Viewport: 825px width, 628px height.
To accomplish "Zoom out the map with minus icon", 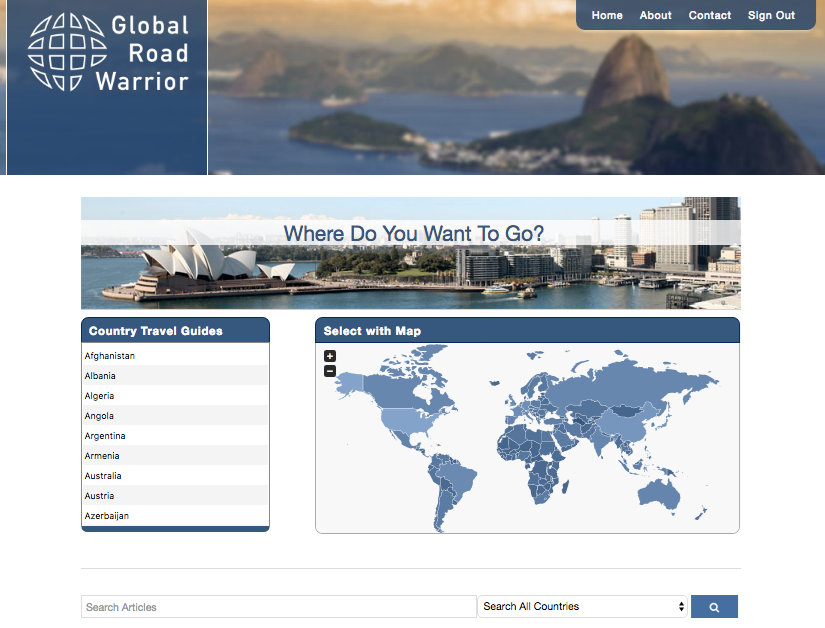I will (x=330, y=371).
